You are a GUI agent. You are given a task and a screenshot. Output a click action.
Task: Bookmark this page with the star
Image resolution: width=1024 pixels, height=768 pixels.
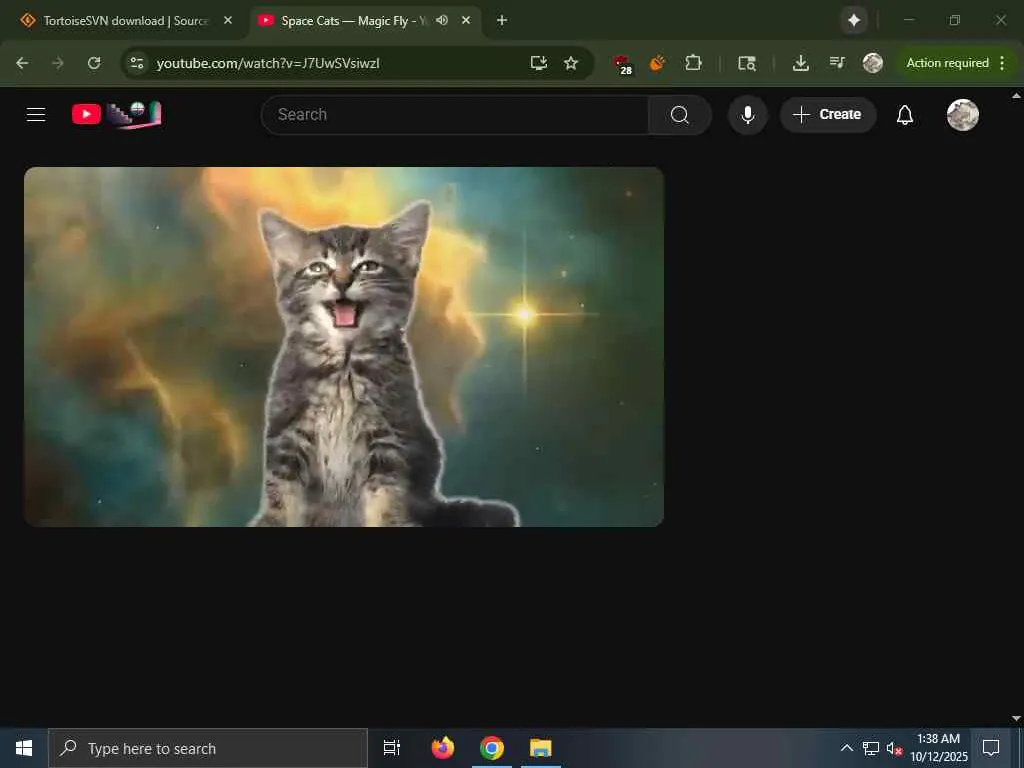point(571,63)
